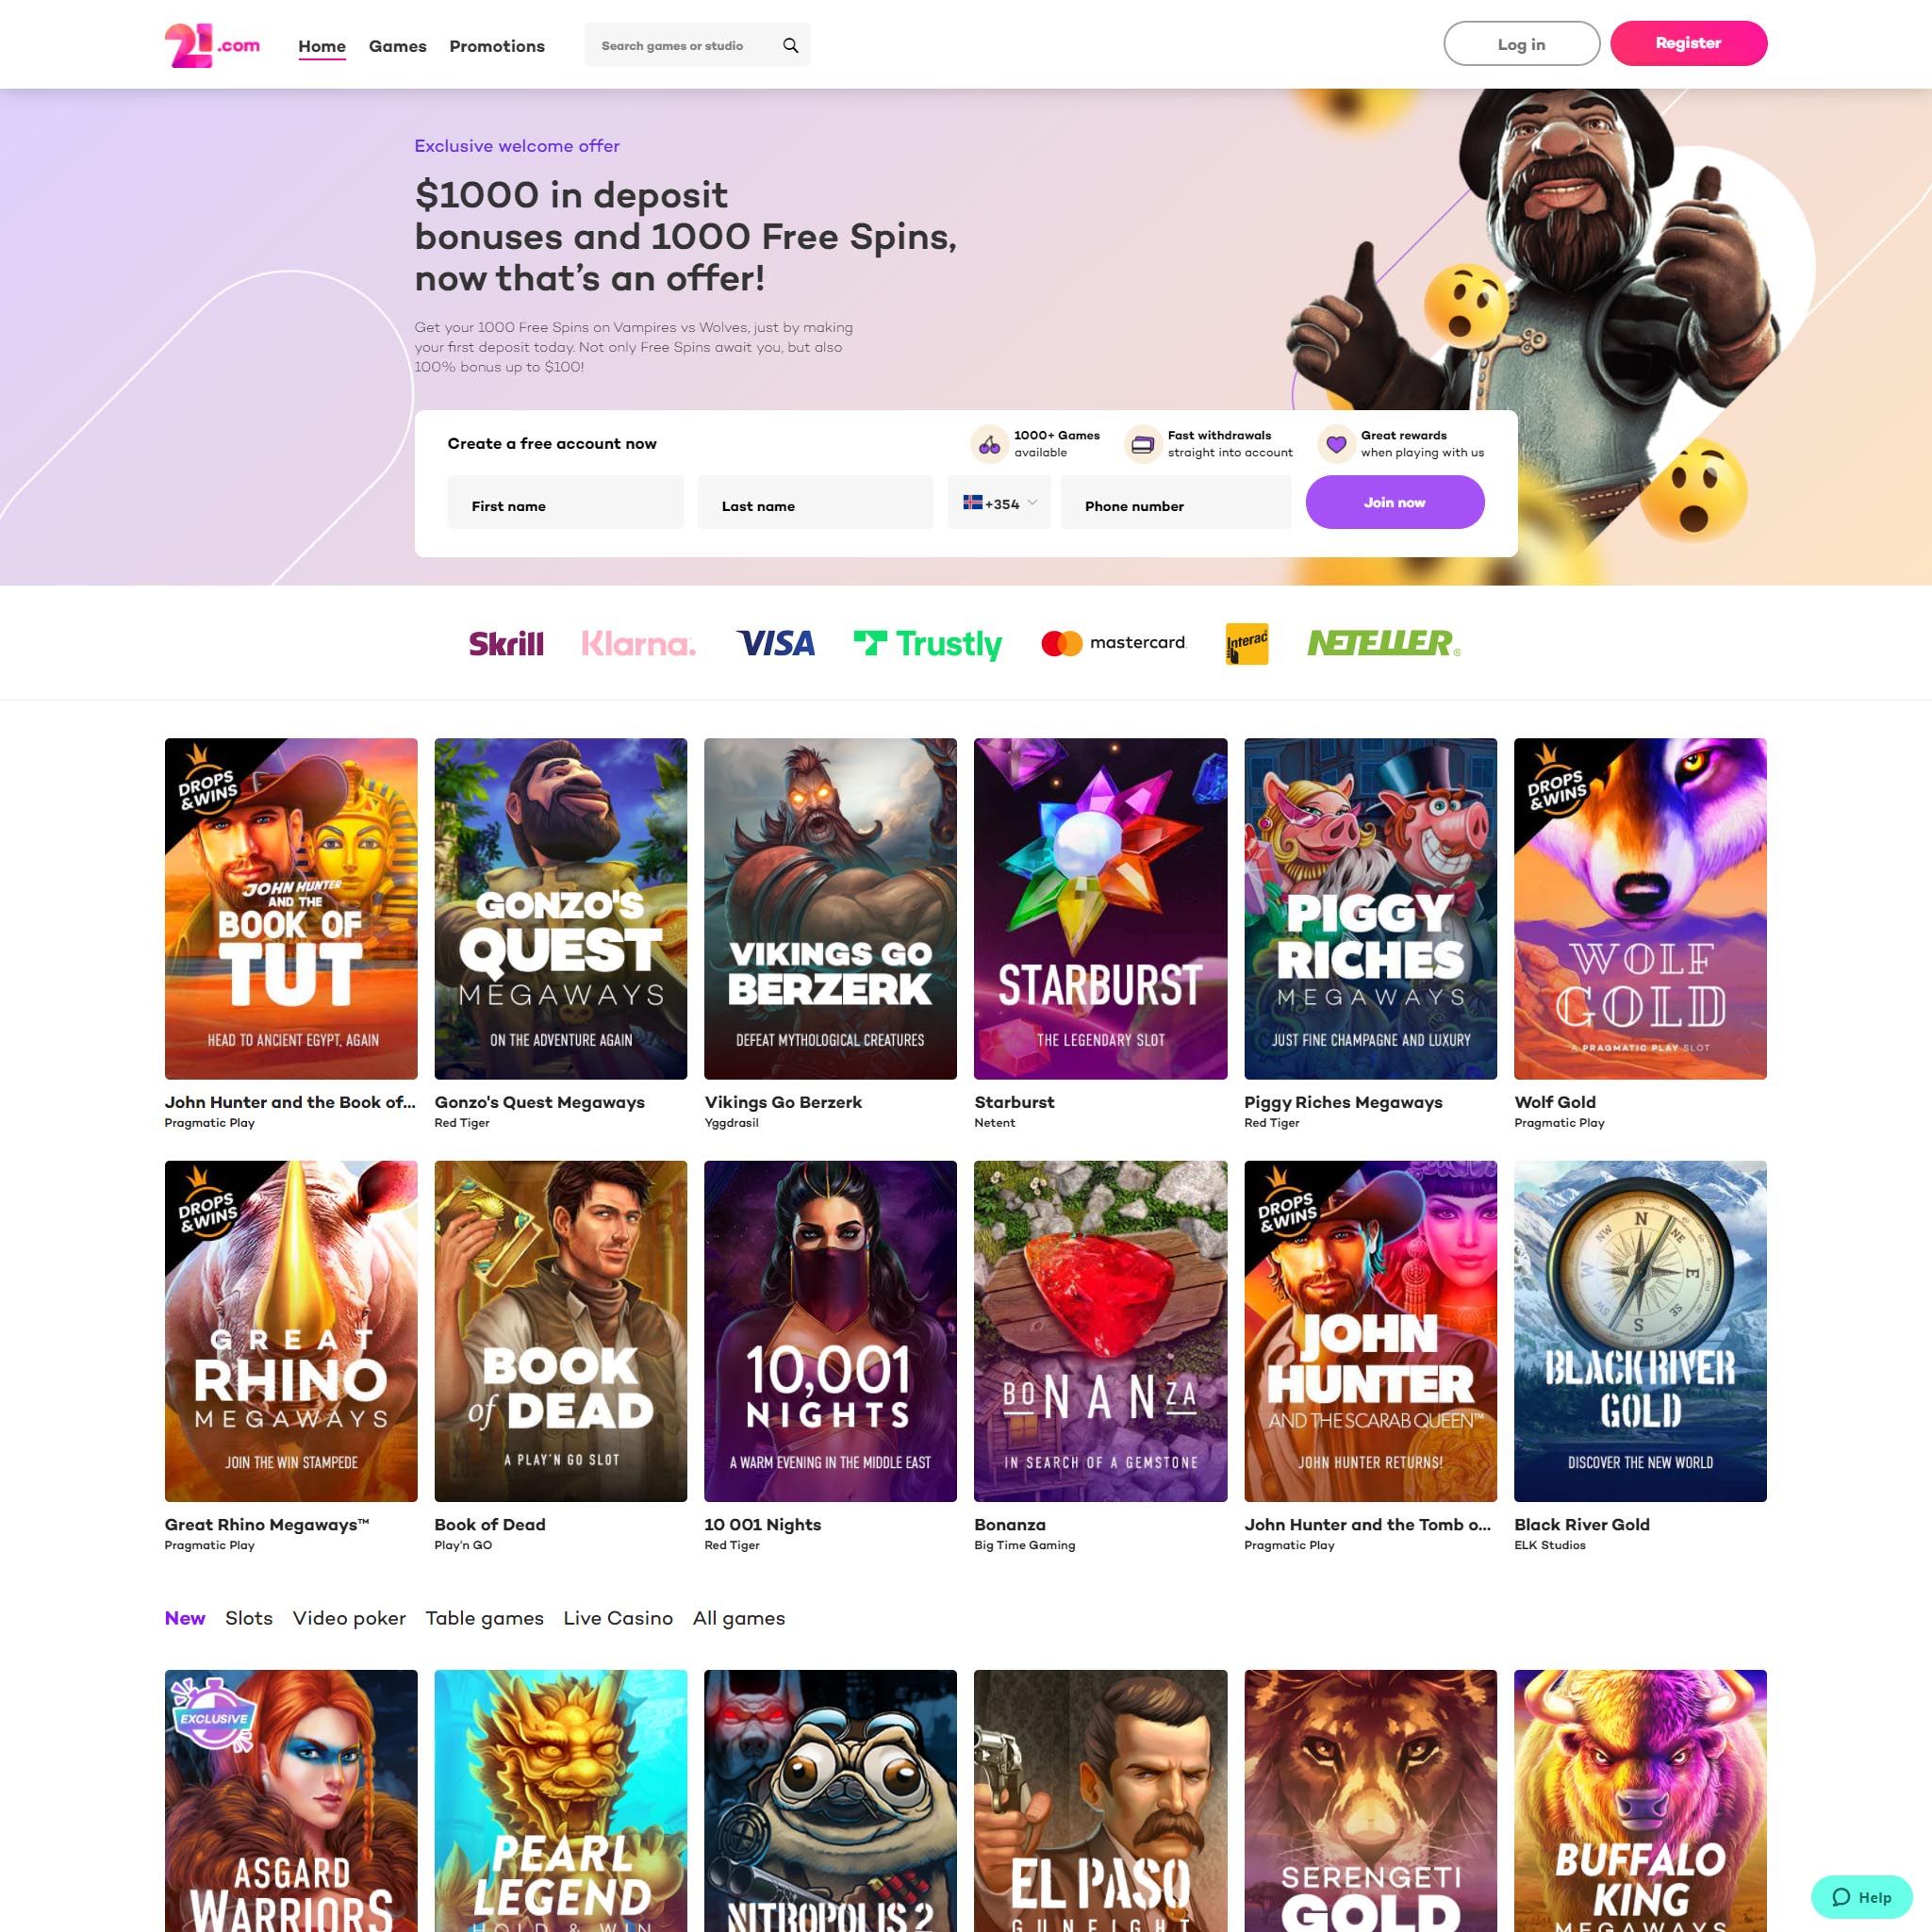1932x1932 pixels.
Task: Select the Video poker filter tab
Action: (x=349, y=1617)
